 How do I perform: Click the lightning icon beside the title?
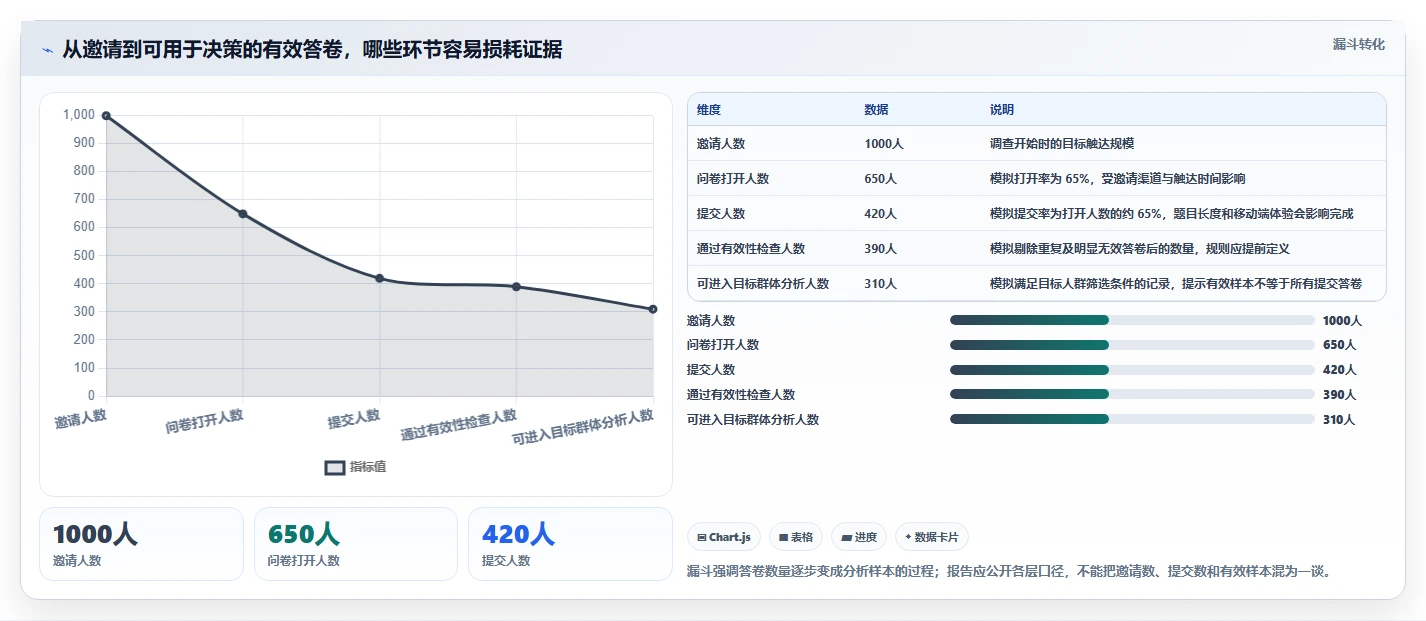pyautogui.click(x=47, y=50)
